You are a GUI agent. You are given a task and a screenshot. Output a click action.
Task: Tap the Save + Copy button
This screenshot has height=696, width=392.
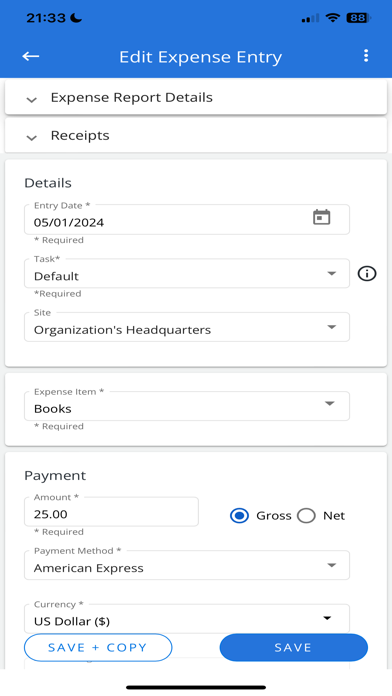pos(98,648)
